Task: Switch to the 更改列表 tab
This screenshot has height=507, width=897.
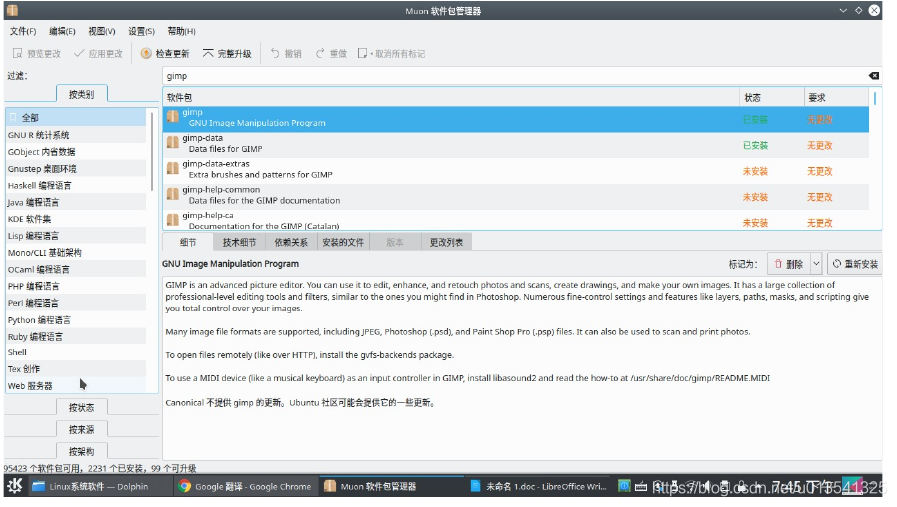Action: click(446, 243)
